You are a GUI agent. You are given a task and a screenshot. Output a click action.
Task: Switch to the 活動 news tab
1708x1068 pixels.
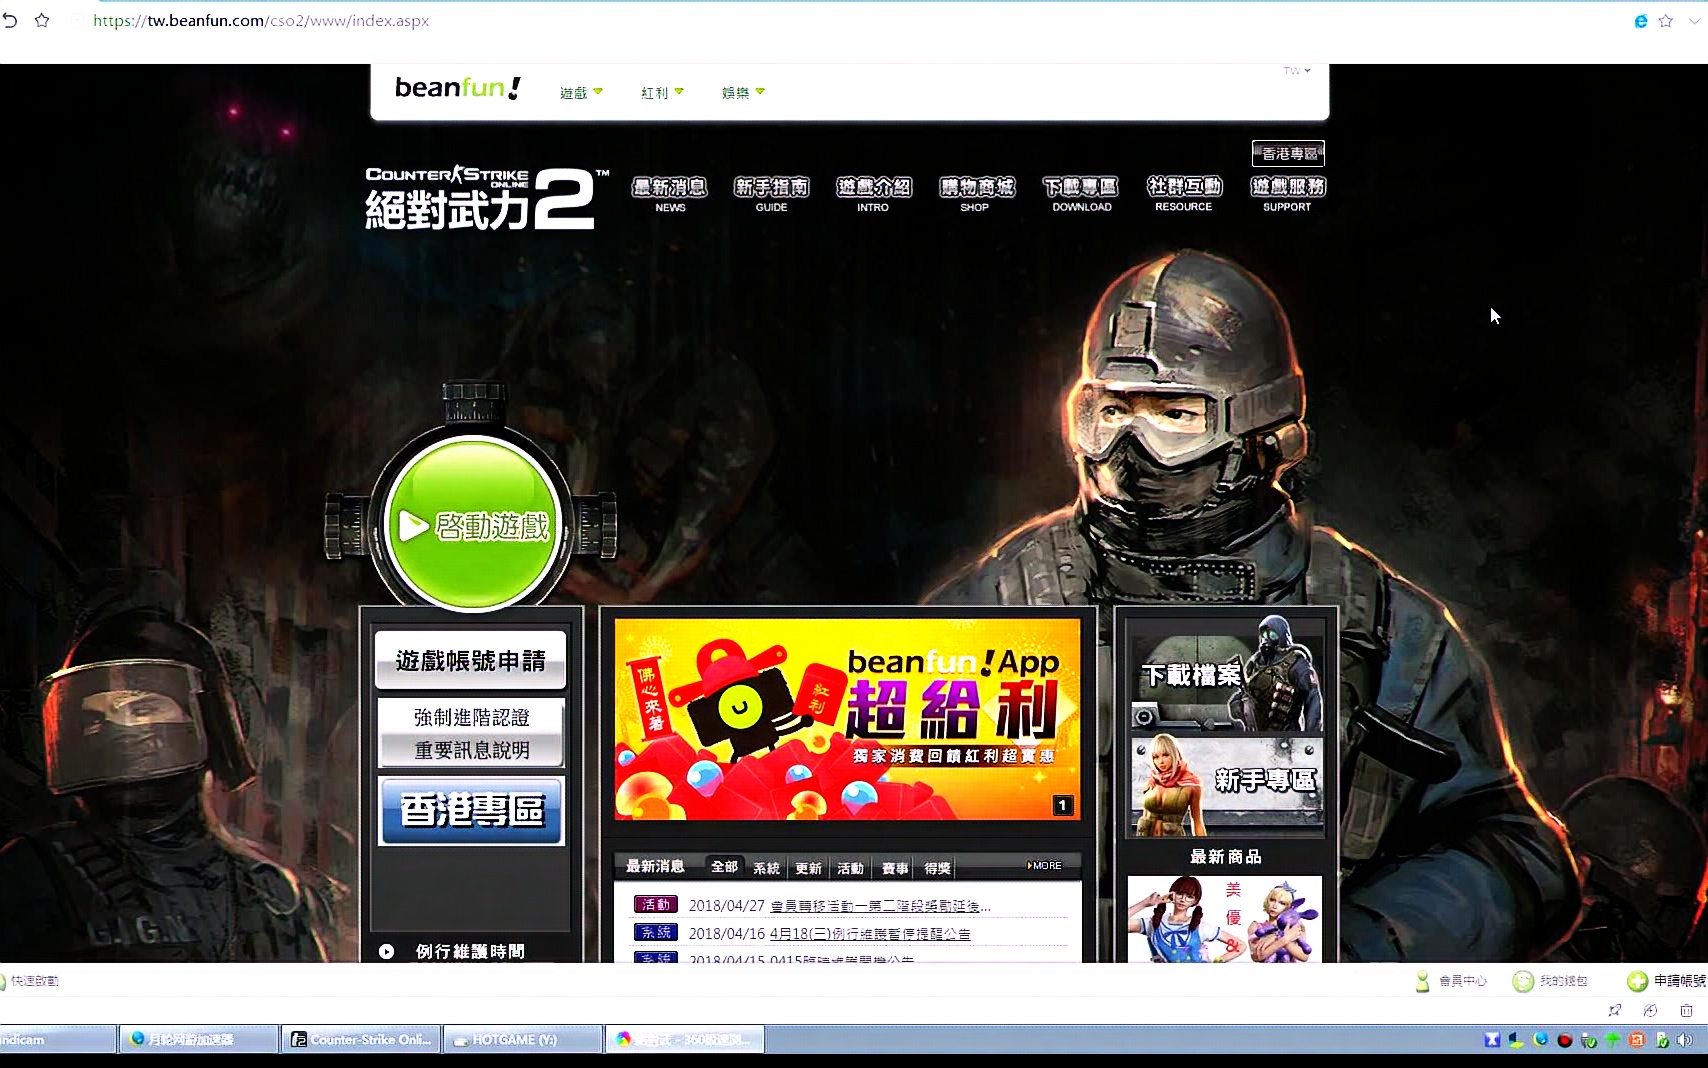[850, 868]
